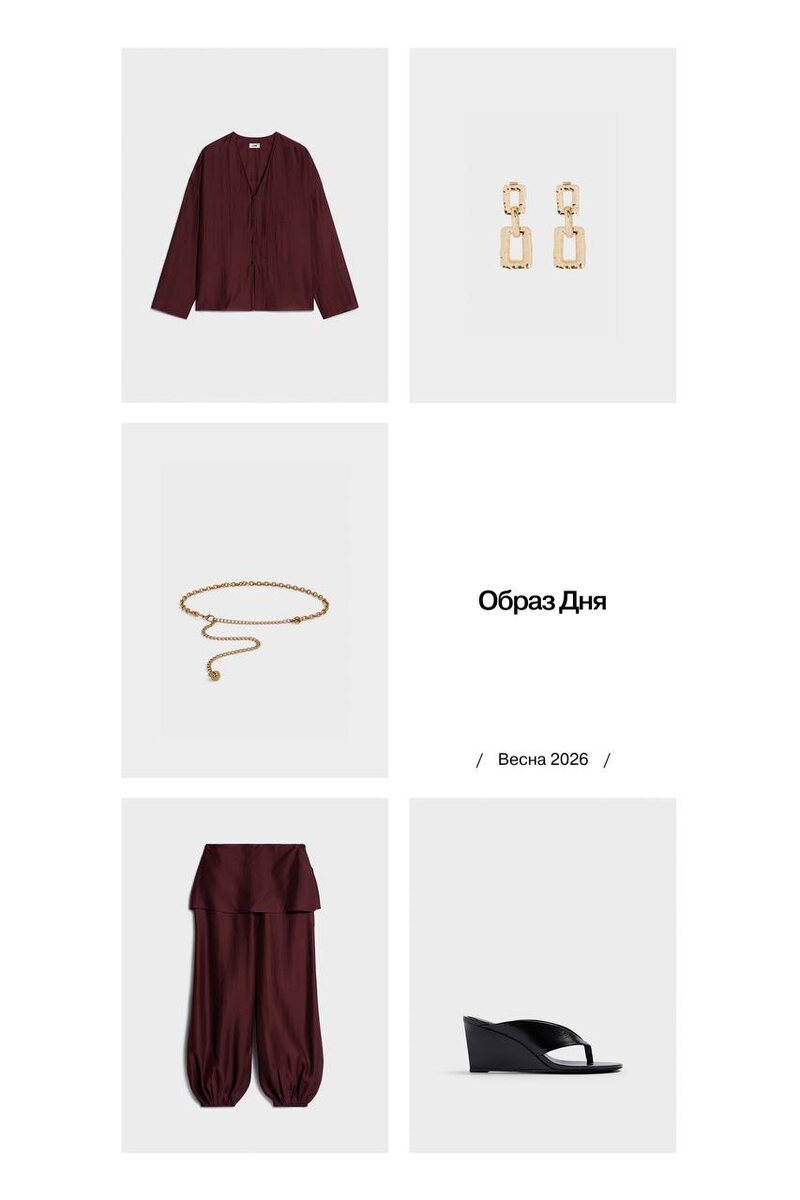The image size is (800, 1200).
Task: Click the skirt overlay panel of trousers
Action: 254,878
